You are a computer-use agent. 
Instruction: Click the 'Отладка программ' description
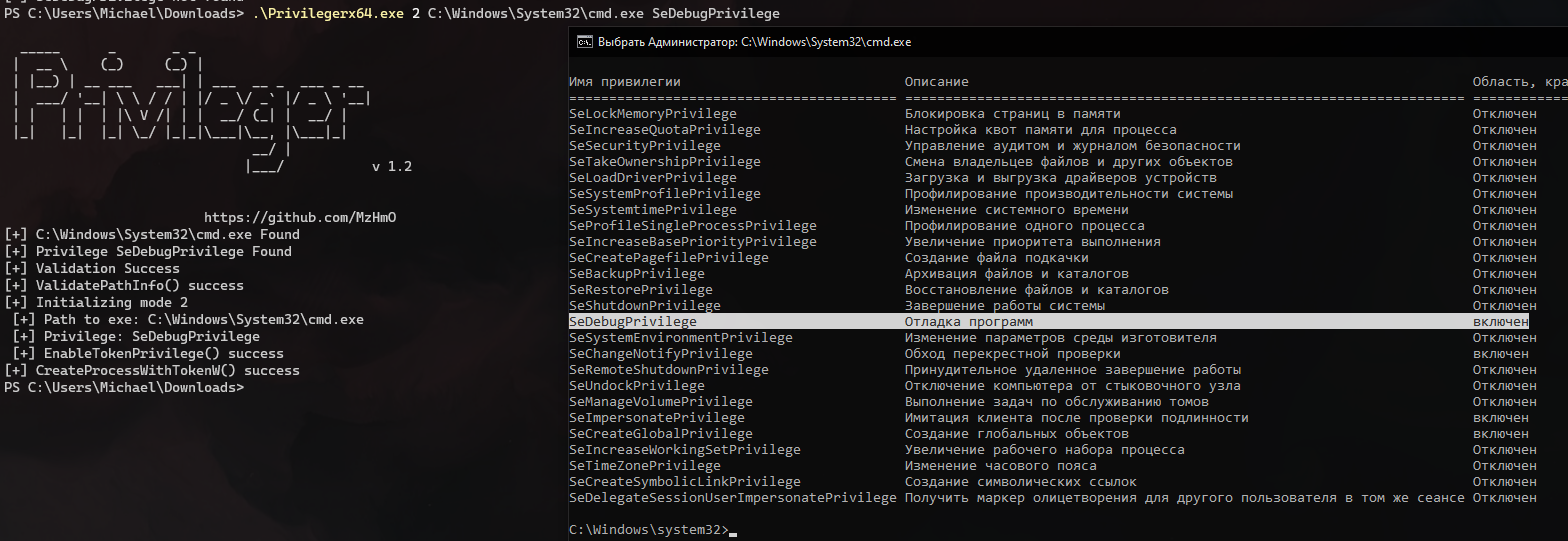[x=969, y=322]
